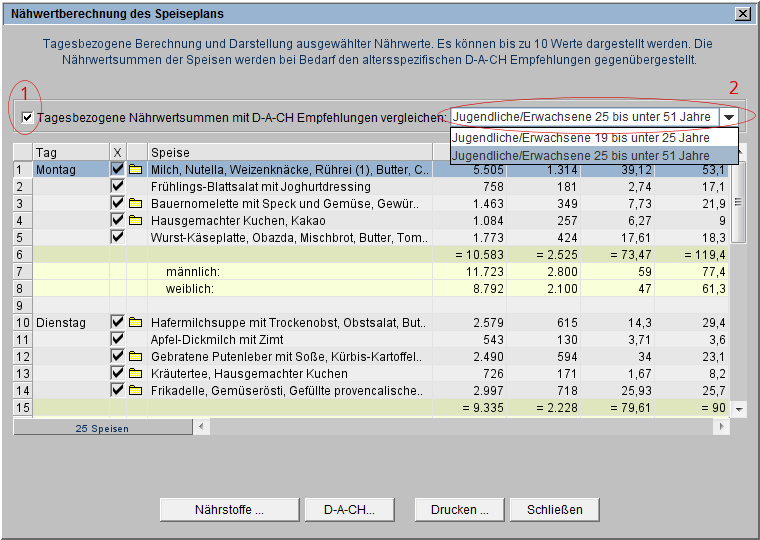Open folder icon for Hafermilchsuppe row
The width and height of the screenshot is (760, 540).
tap(135, 323)
